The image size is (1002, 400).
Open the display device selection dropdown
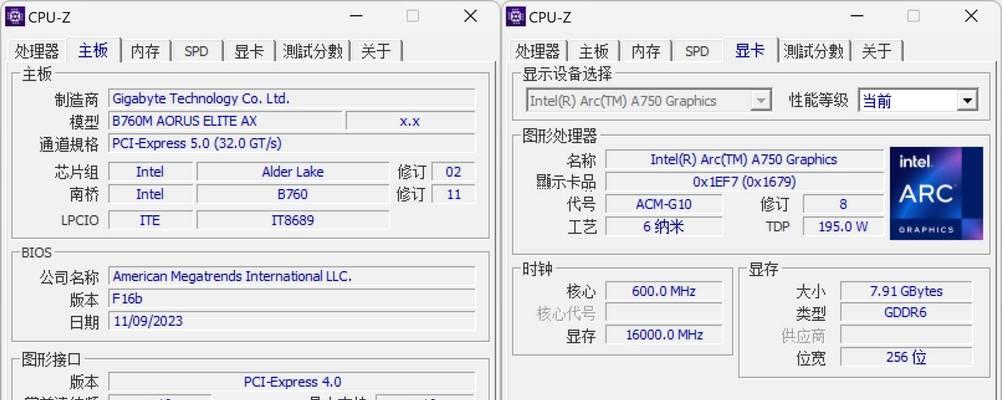[648, 100]
